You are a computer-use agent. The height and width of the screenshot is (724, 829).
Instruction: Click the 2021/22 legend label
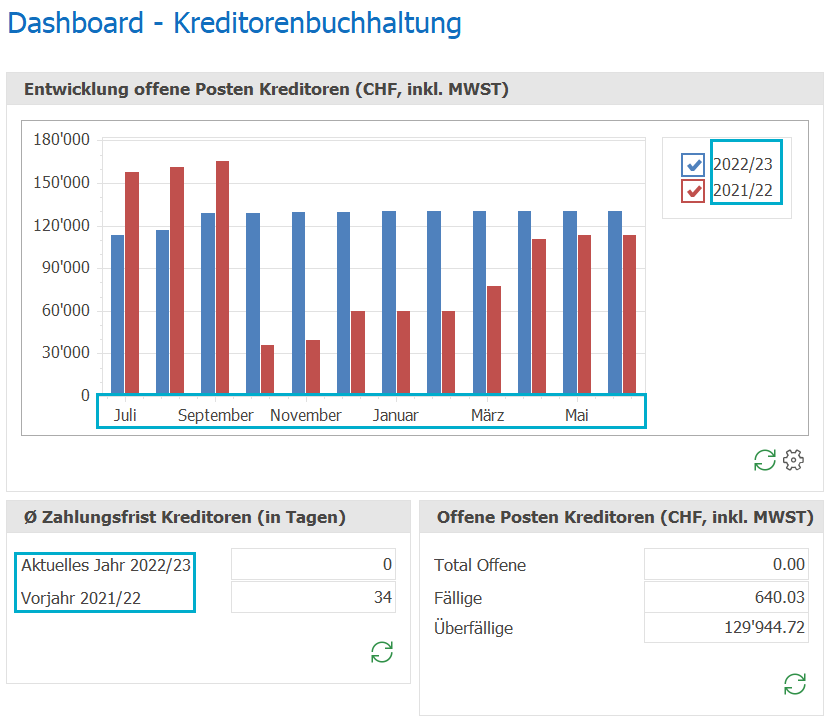(743, 190)
